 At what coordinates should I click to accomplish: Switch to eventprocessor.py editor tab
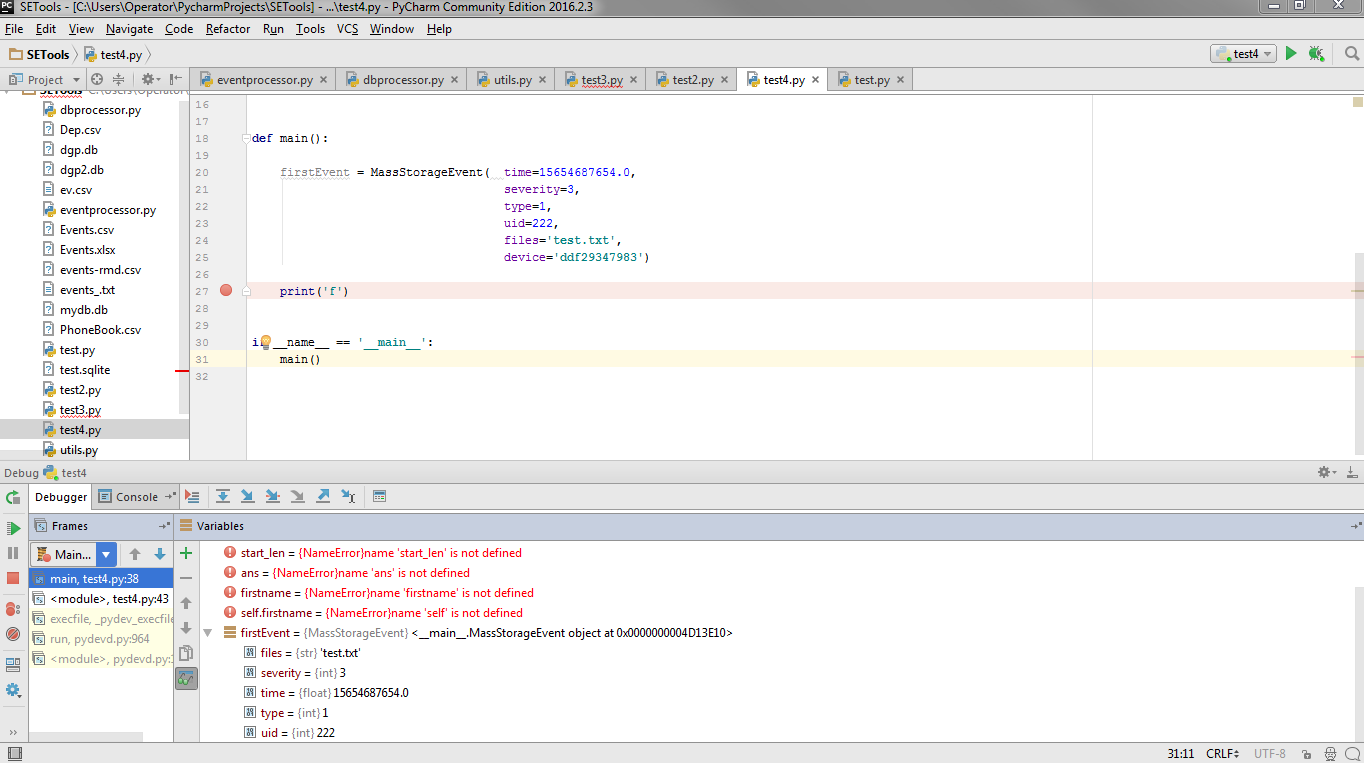[264, 80]
